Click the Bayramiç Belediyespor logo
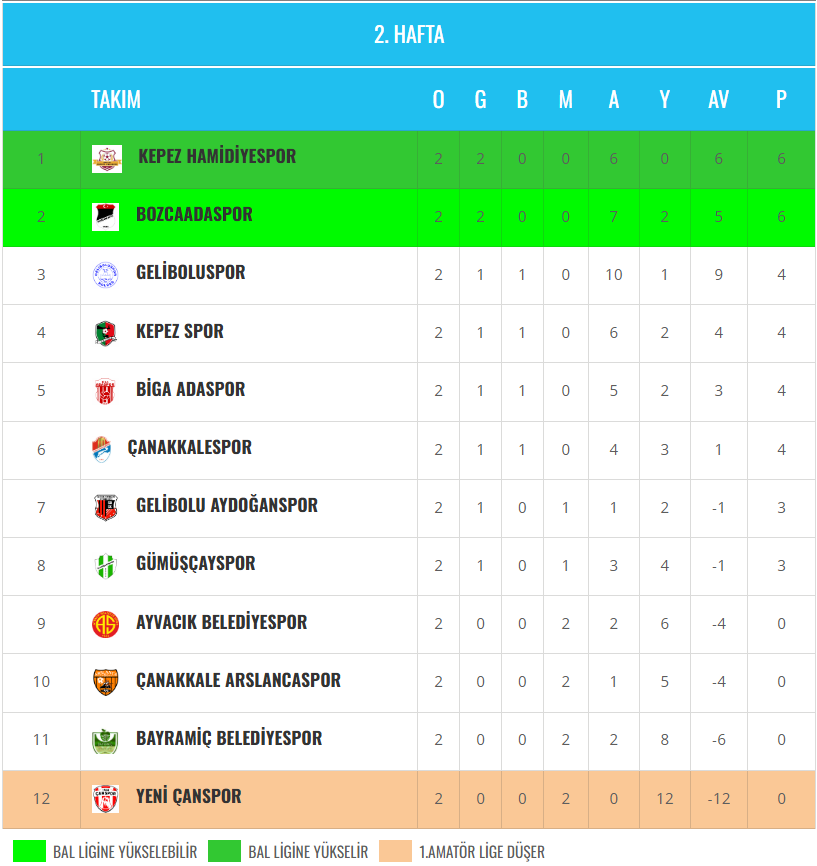 tap(105, 740)
